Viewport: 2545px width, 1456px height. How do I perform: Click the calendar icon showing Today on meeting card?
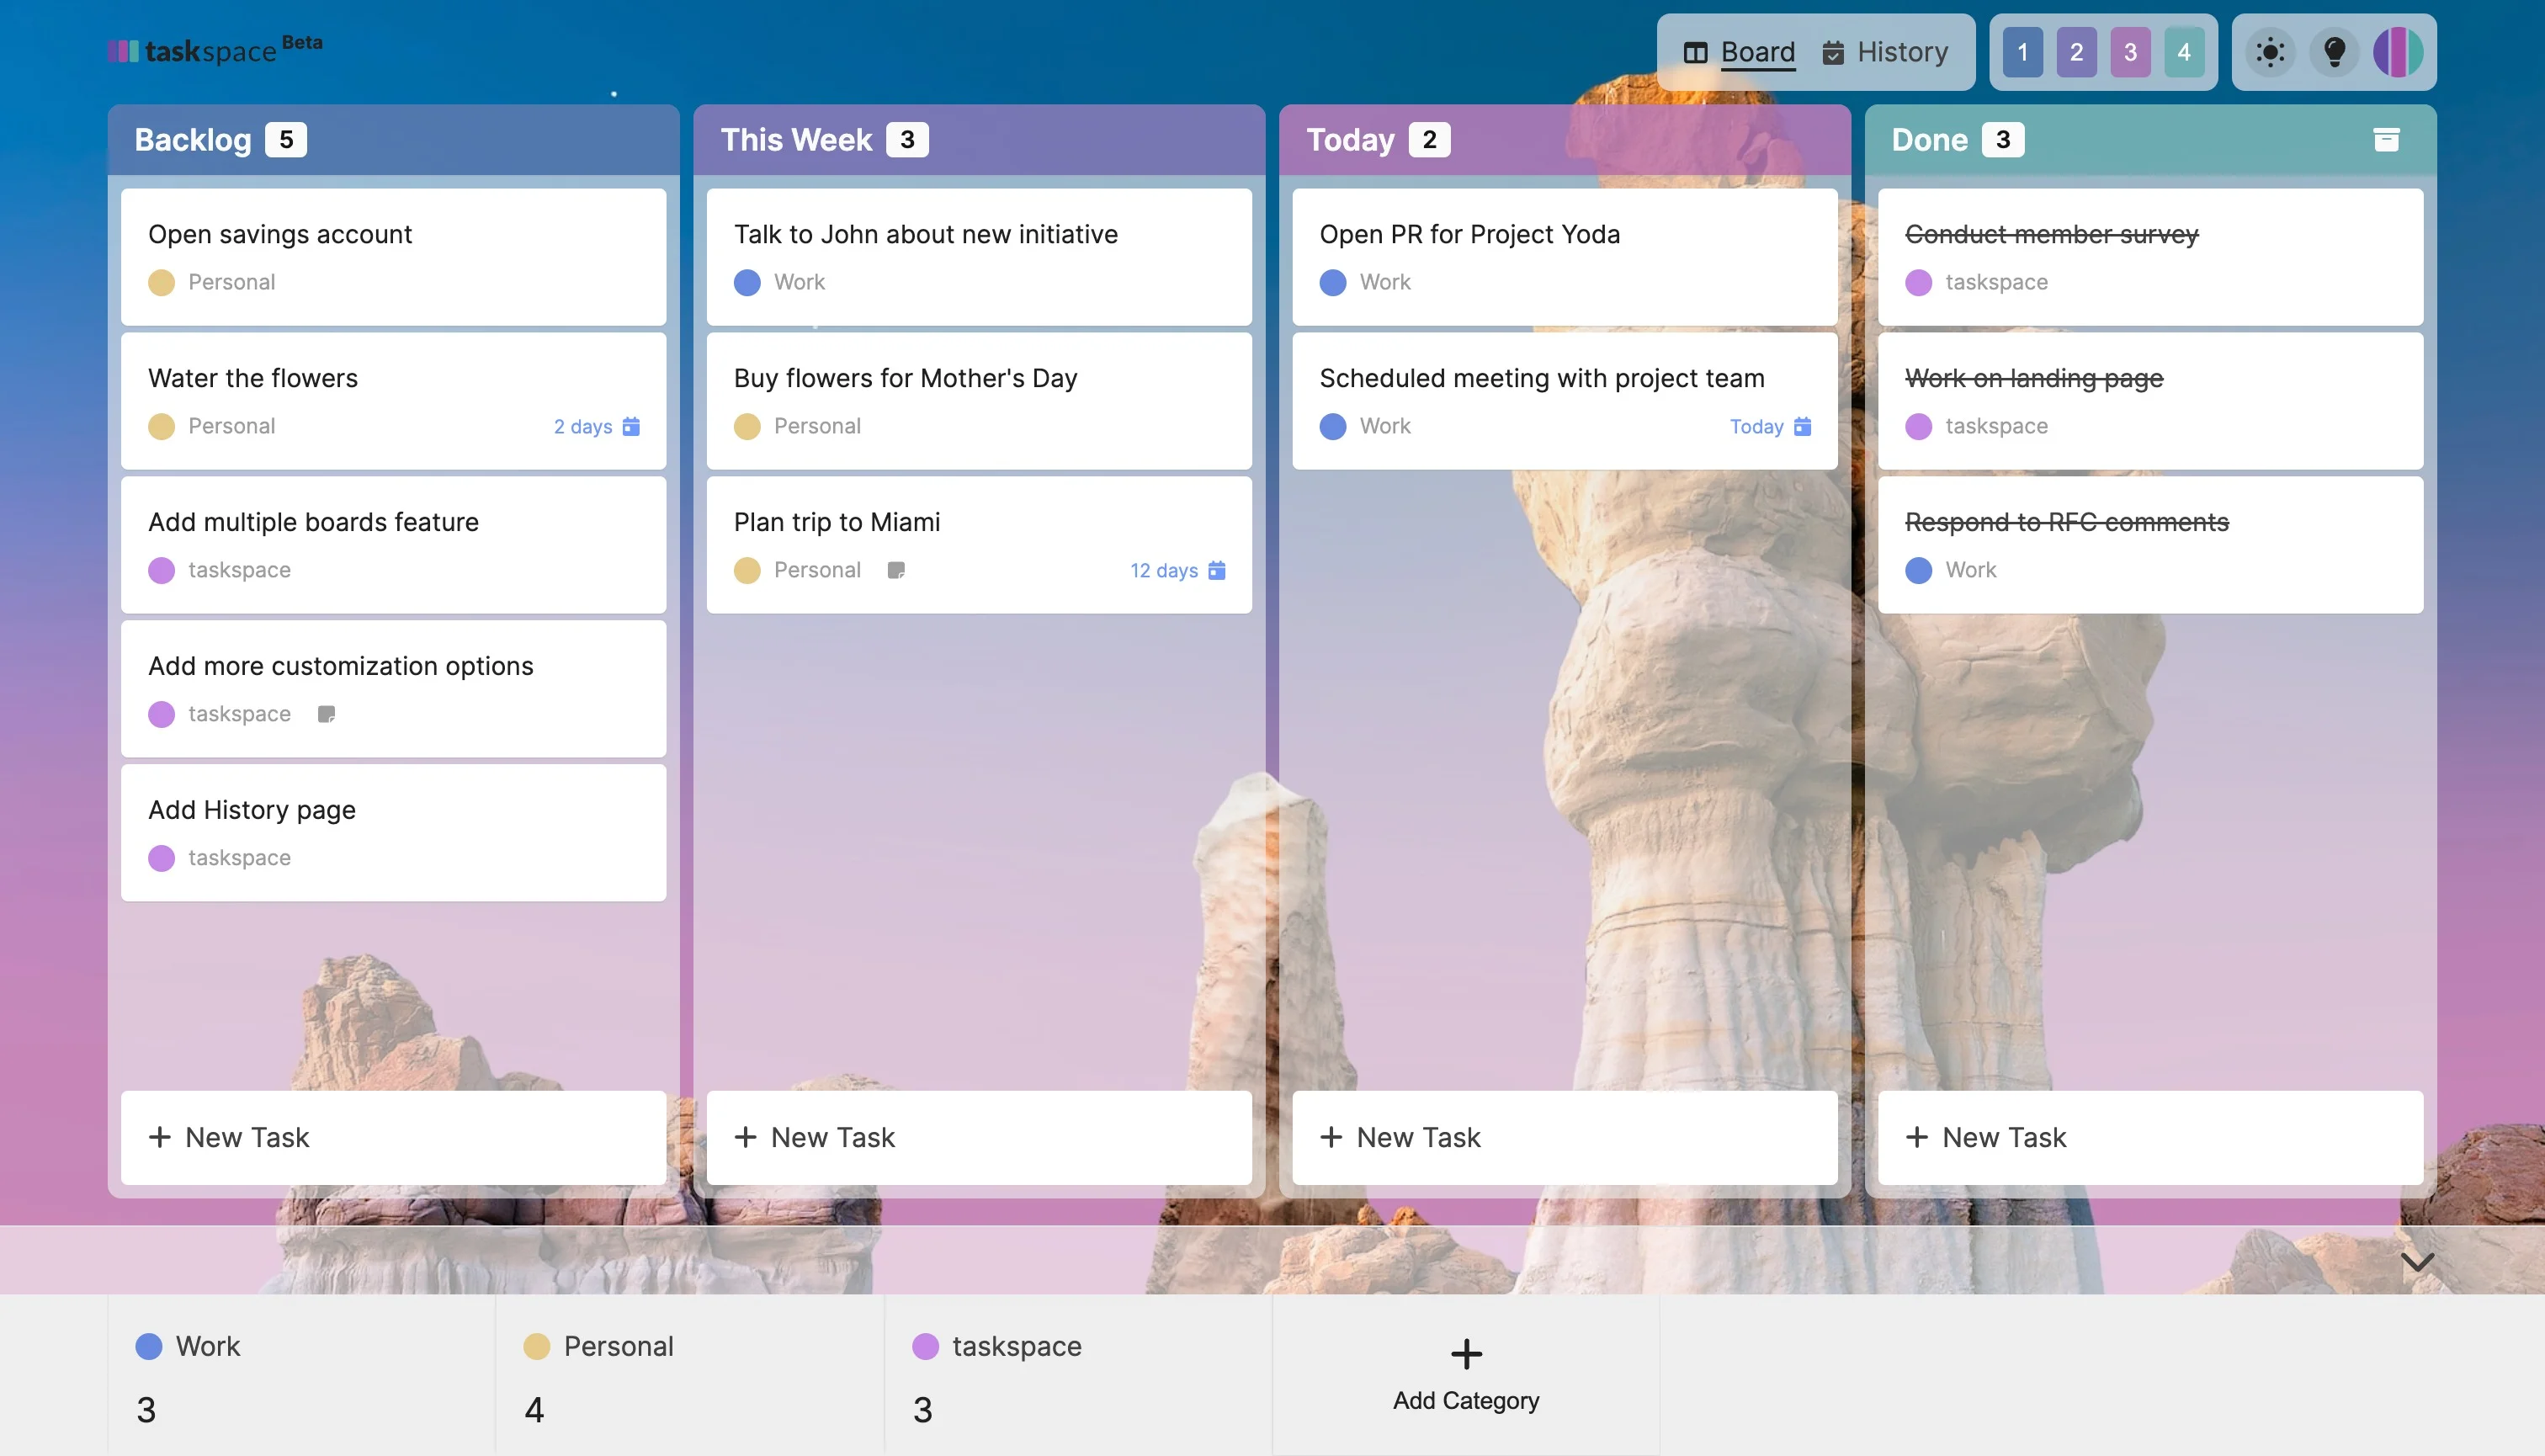coord(1803,426)
